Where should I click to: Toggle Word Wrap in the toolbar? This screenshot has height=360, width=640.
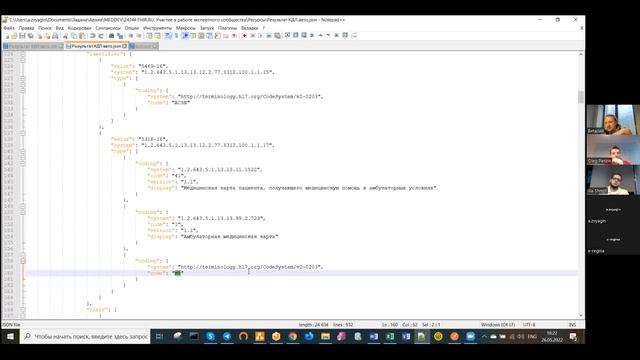[168, 36]
